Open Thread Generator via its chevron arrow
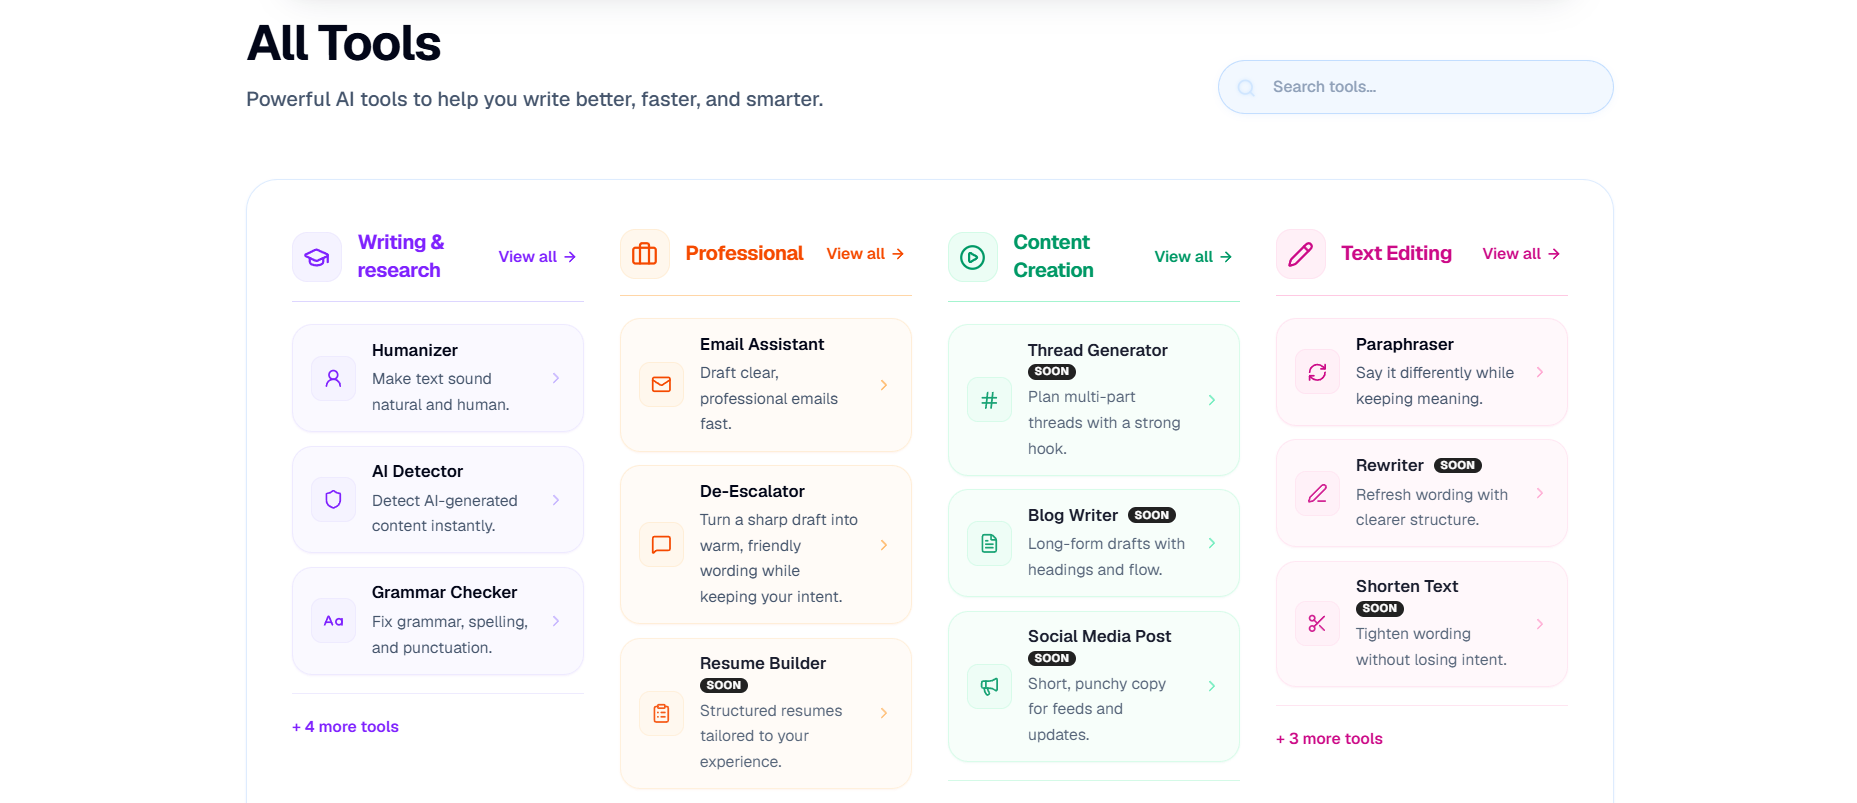The height and width of the screenshot is (803, 1857). click(1212, 400)
